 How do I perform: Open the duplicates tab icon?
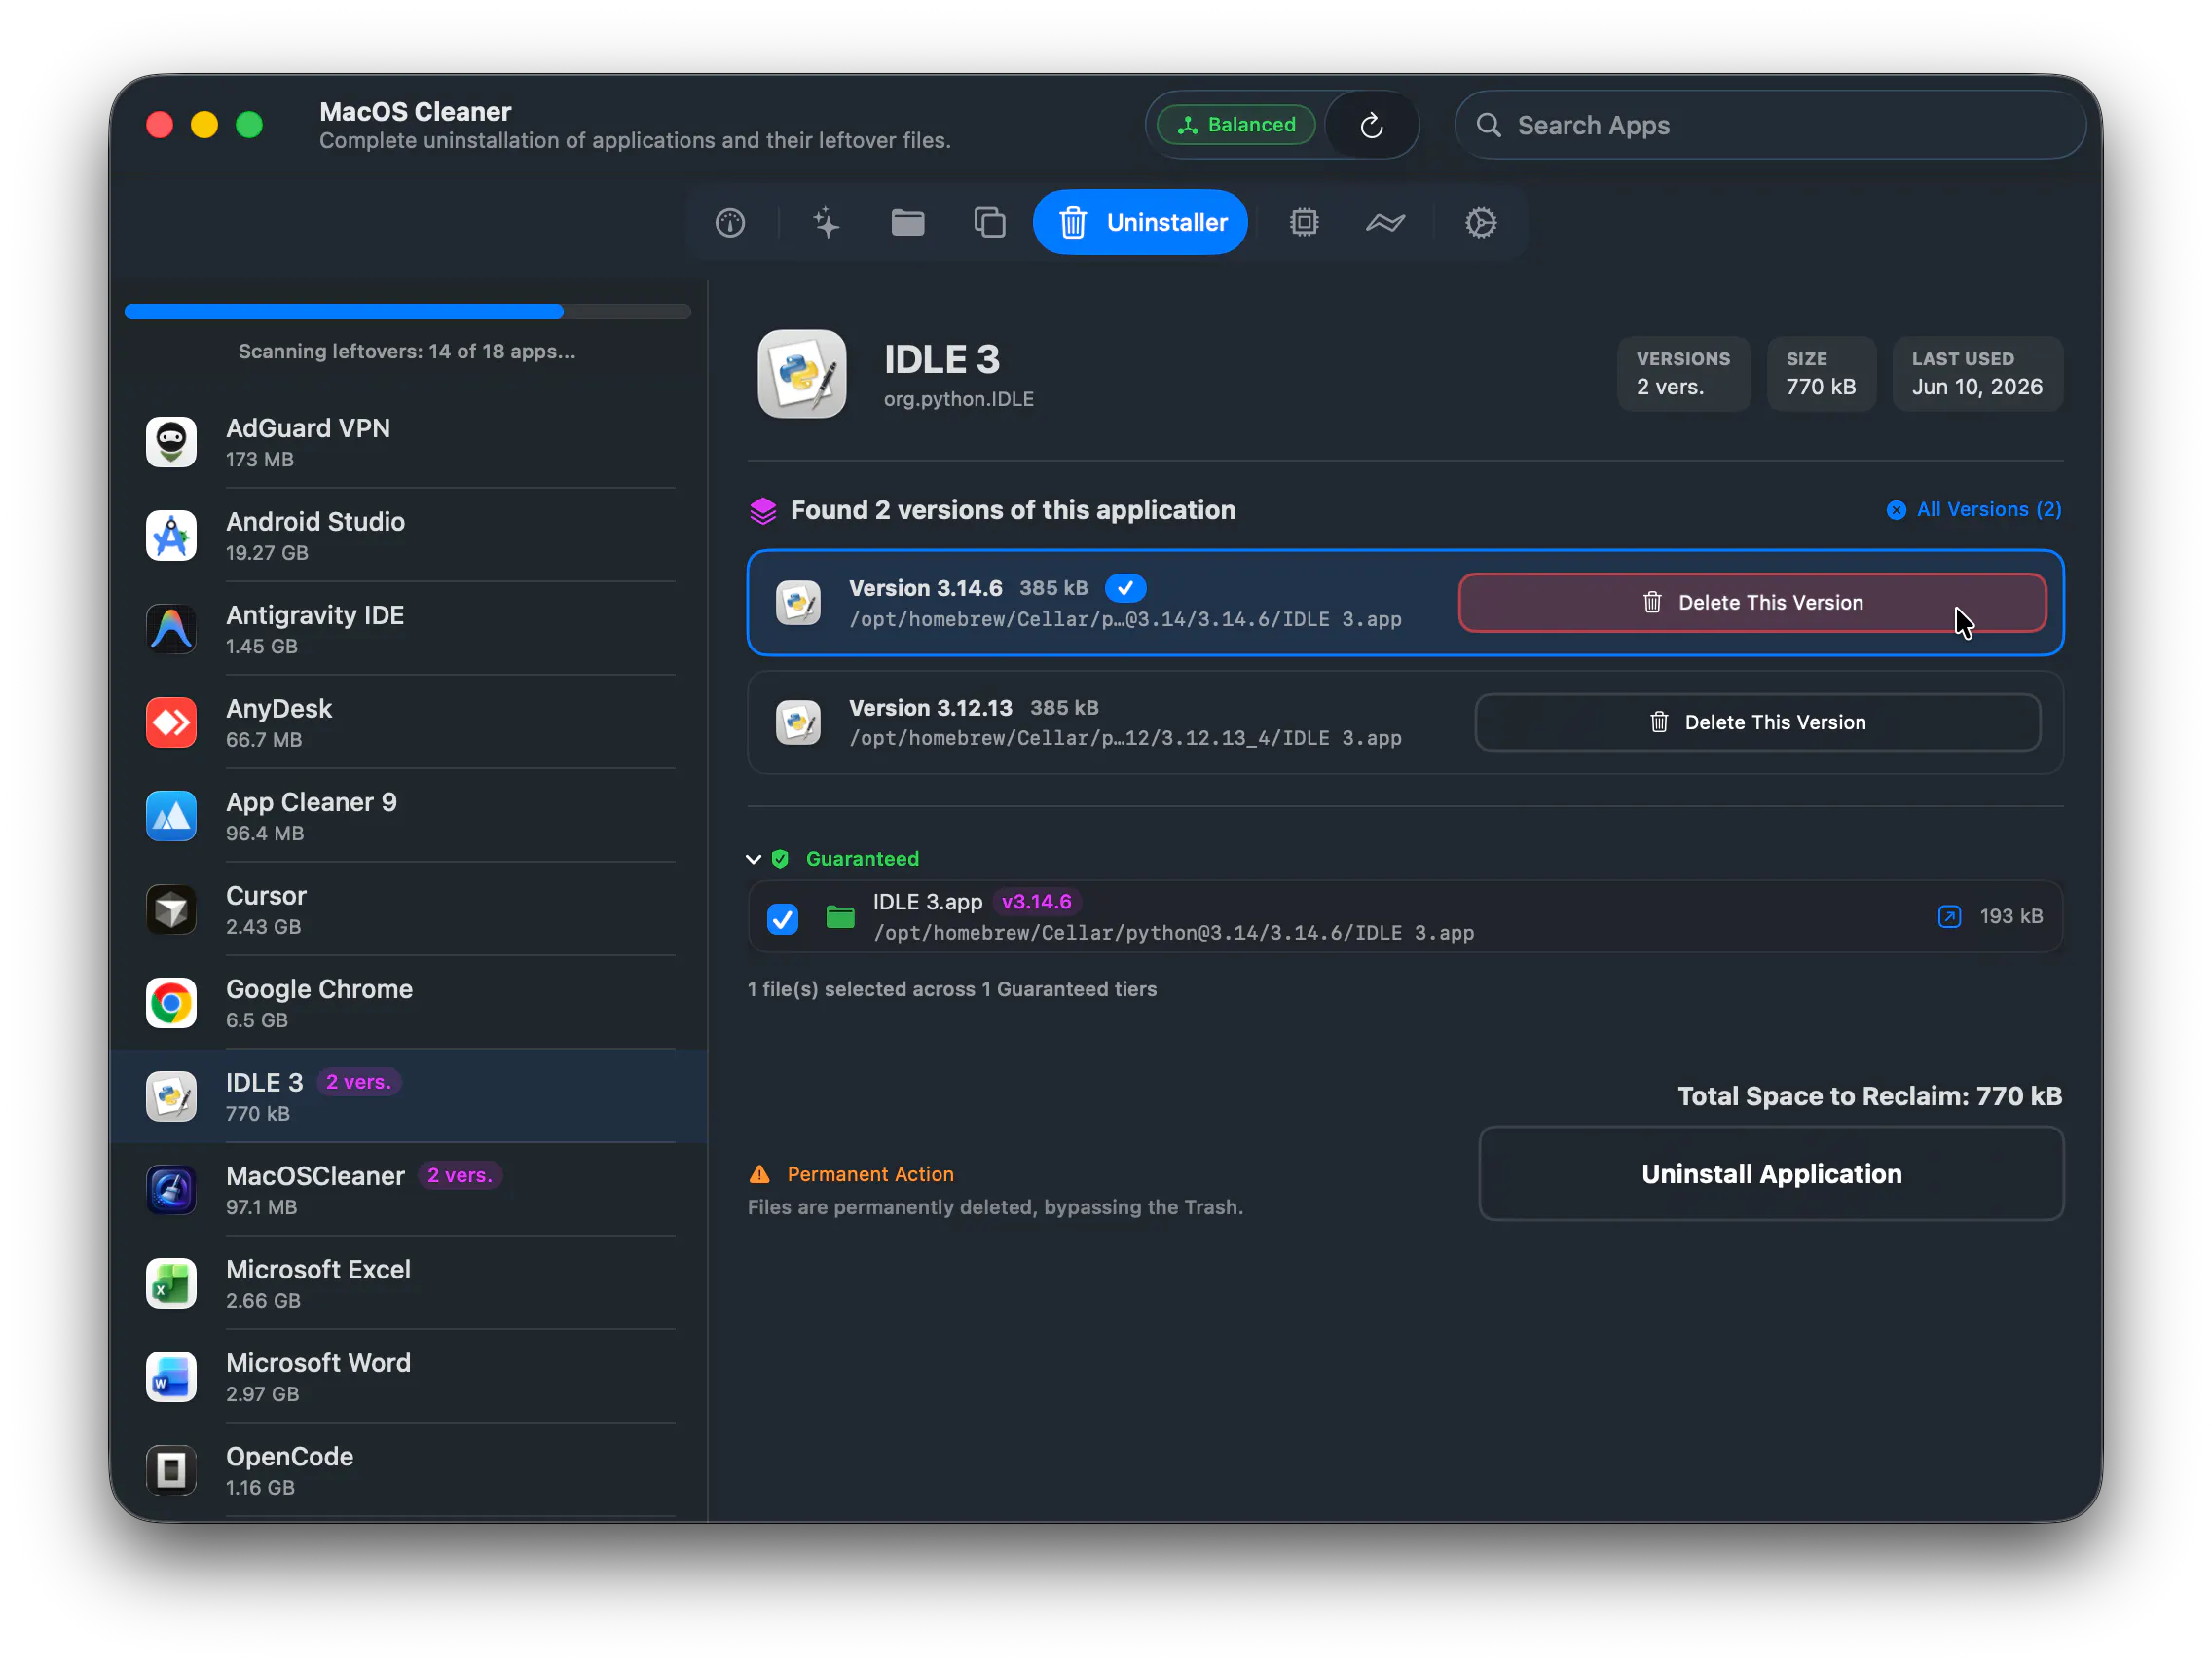[x=989, y=222]
